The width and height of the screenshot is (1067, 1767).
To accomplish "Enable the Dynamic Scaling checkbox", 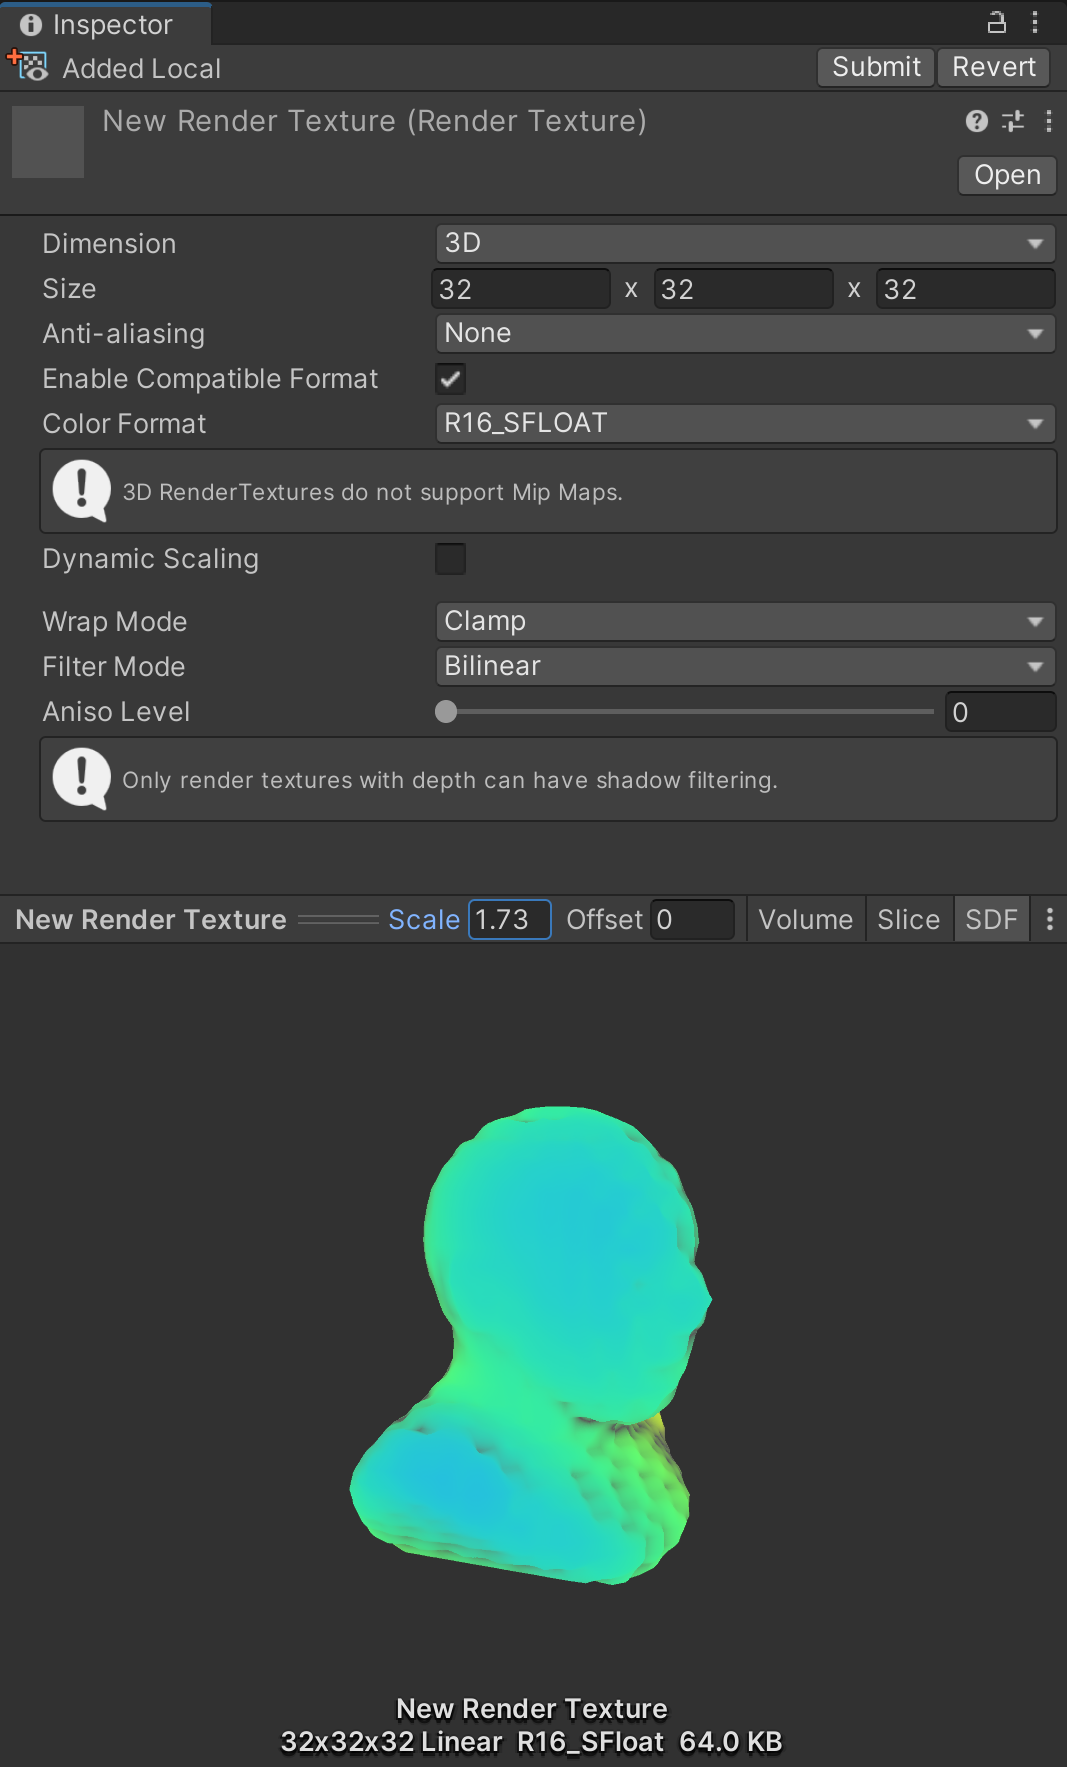I will click(451, 559).
